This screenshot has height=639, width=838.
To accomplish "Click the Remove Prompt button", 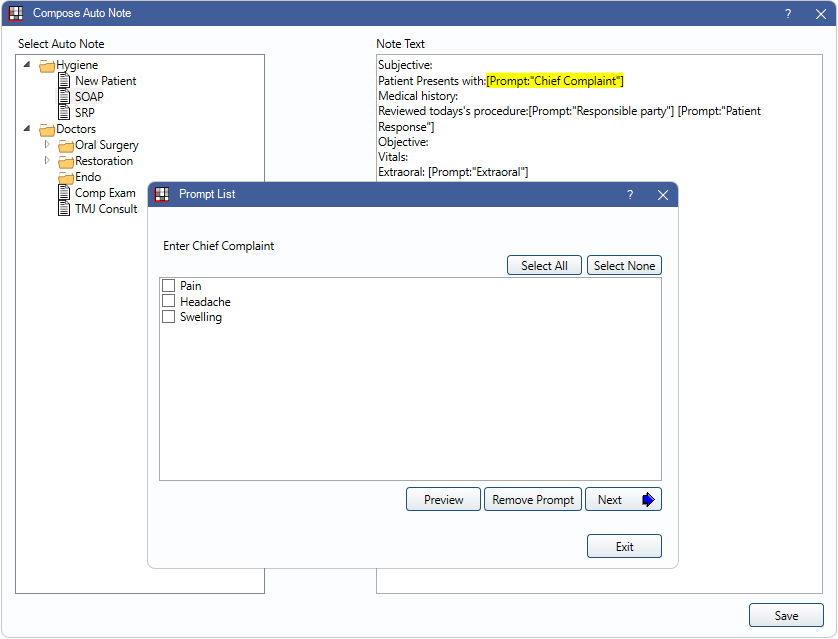I will [533, 500].
